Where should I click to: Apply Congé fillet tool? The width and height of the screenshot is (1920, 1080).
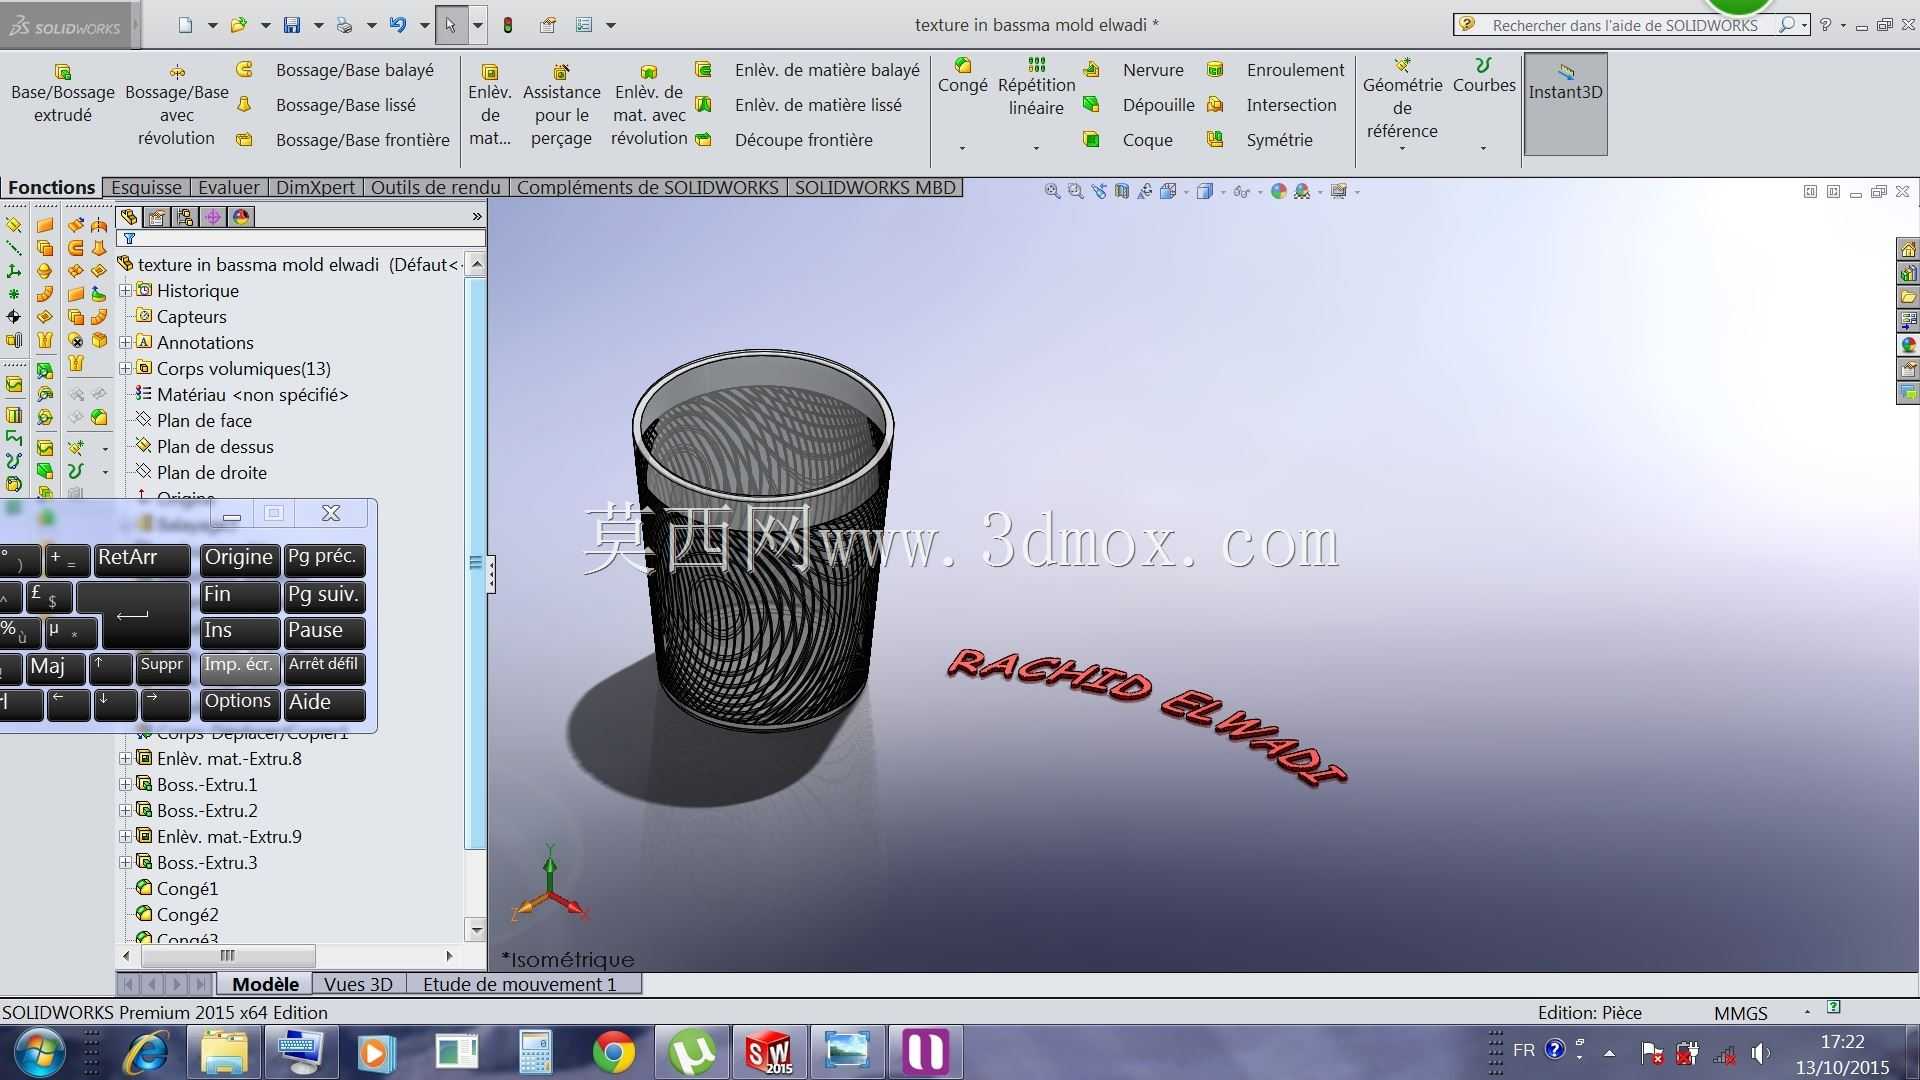point(962,76)
